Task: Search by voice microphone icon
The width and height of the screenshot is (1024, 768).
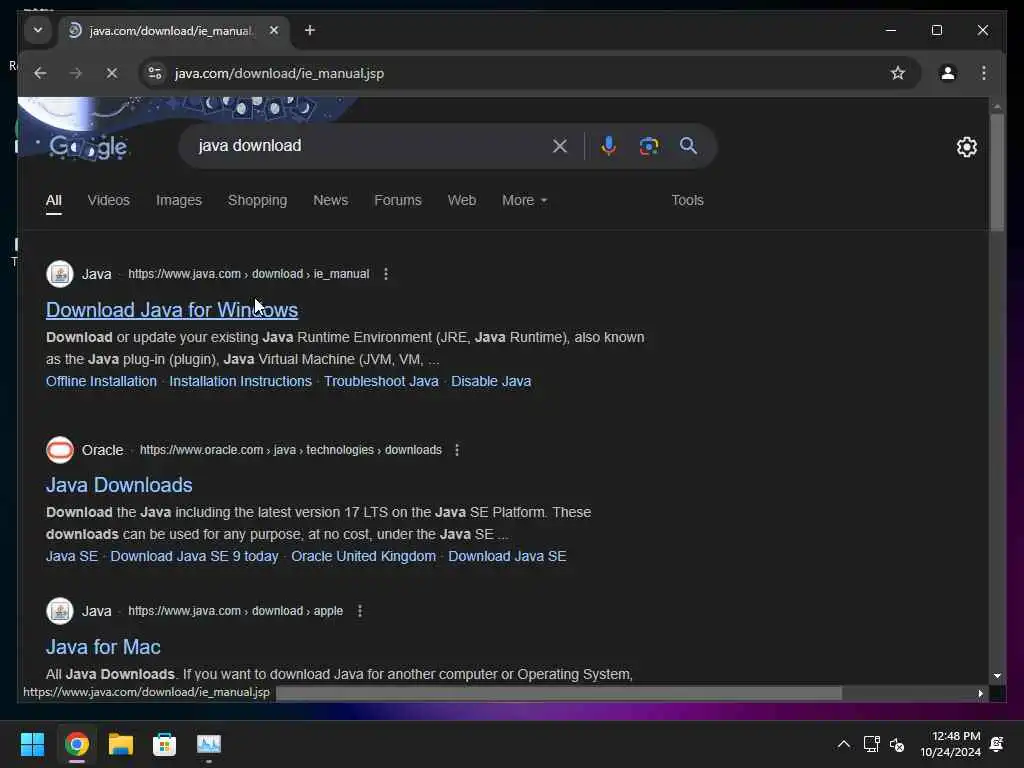Action: pyautogui.click(x=608, y=146)
